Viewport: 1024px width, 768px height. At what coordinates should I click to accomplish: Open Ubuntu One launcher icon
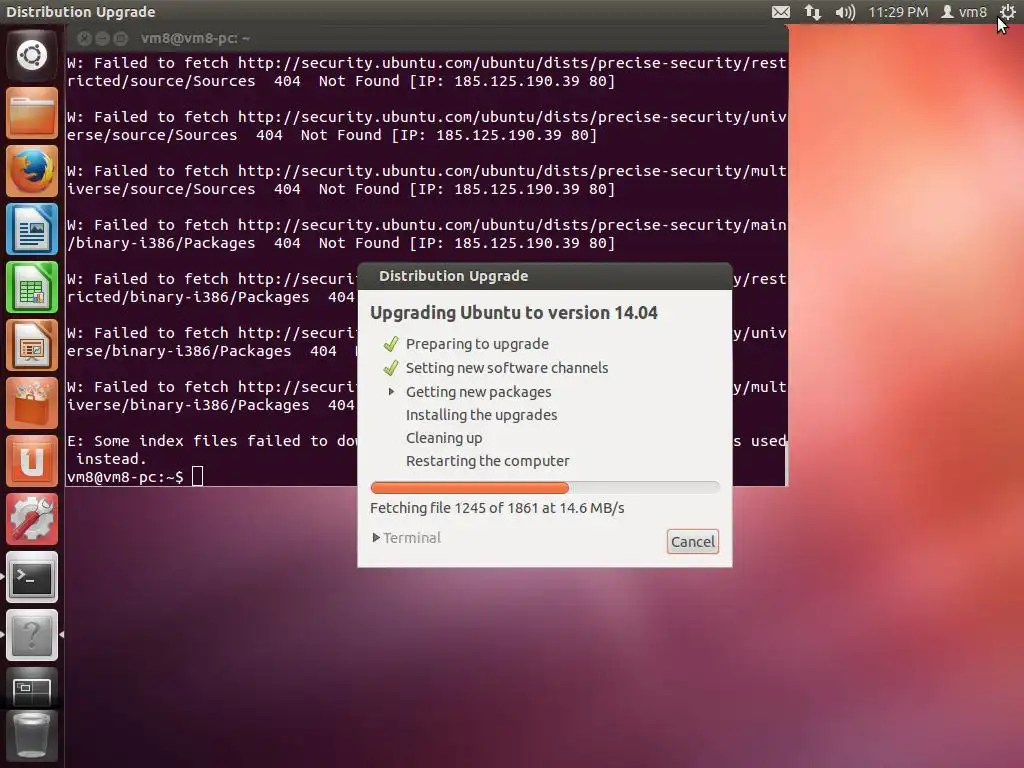(x=31, y=461)
